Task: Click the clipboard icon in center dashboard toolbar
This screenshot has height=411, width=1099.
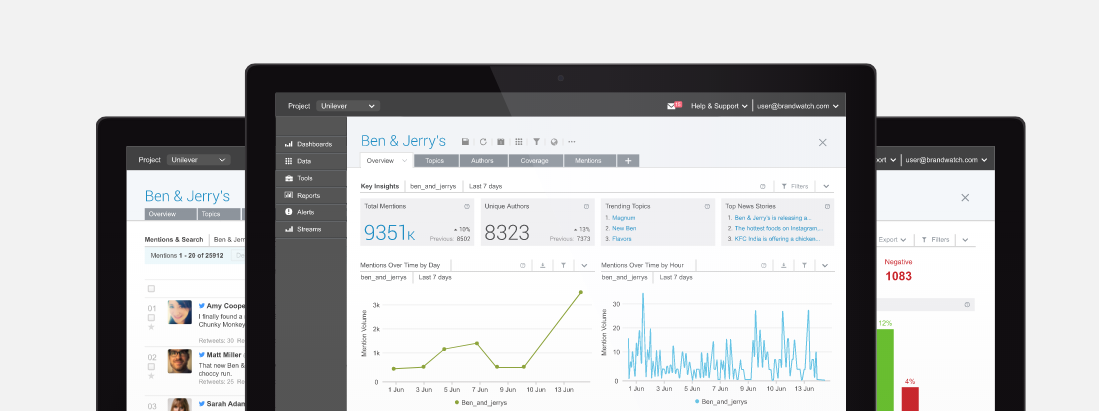Action: click(500, 142)
